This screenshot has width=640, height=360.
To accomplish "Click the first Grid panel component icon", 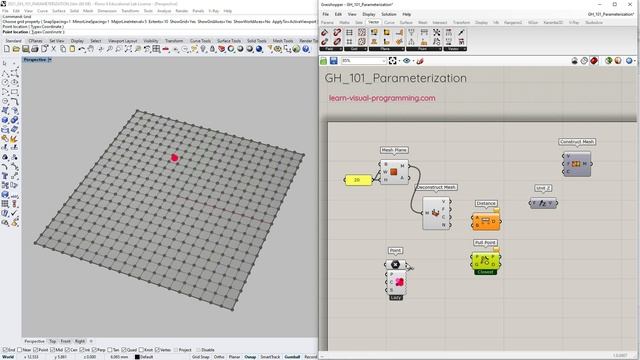I will (349, 33).
